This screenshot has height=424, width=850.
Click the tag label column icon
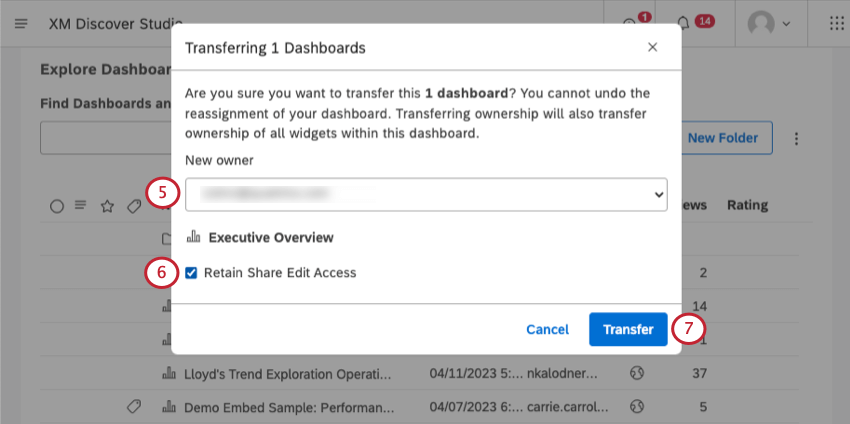[x=133, y=206]
